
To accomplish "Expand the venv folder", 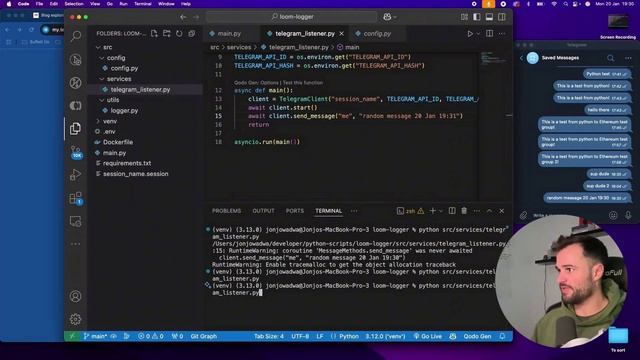I will pos(98,121).
